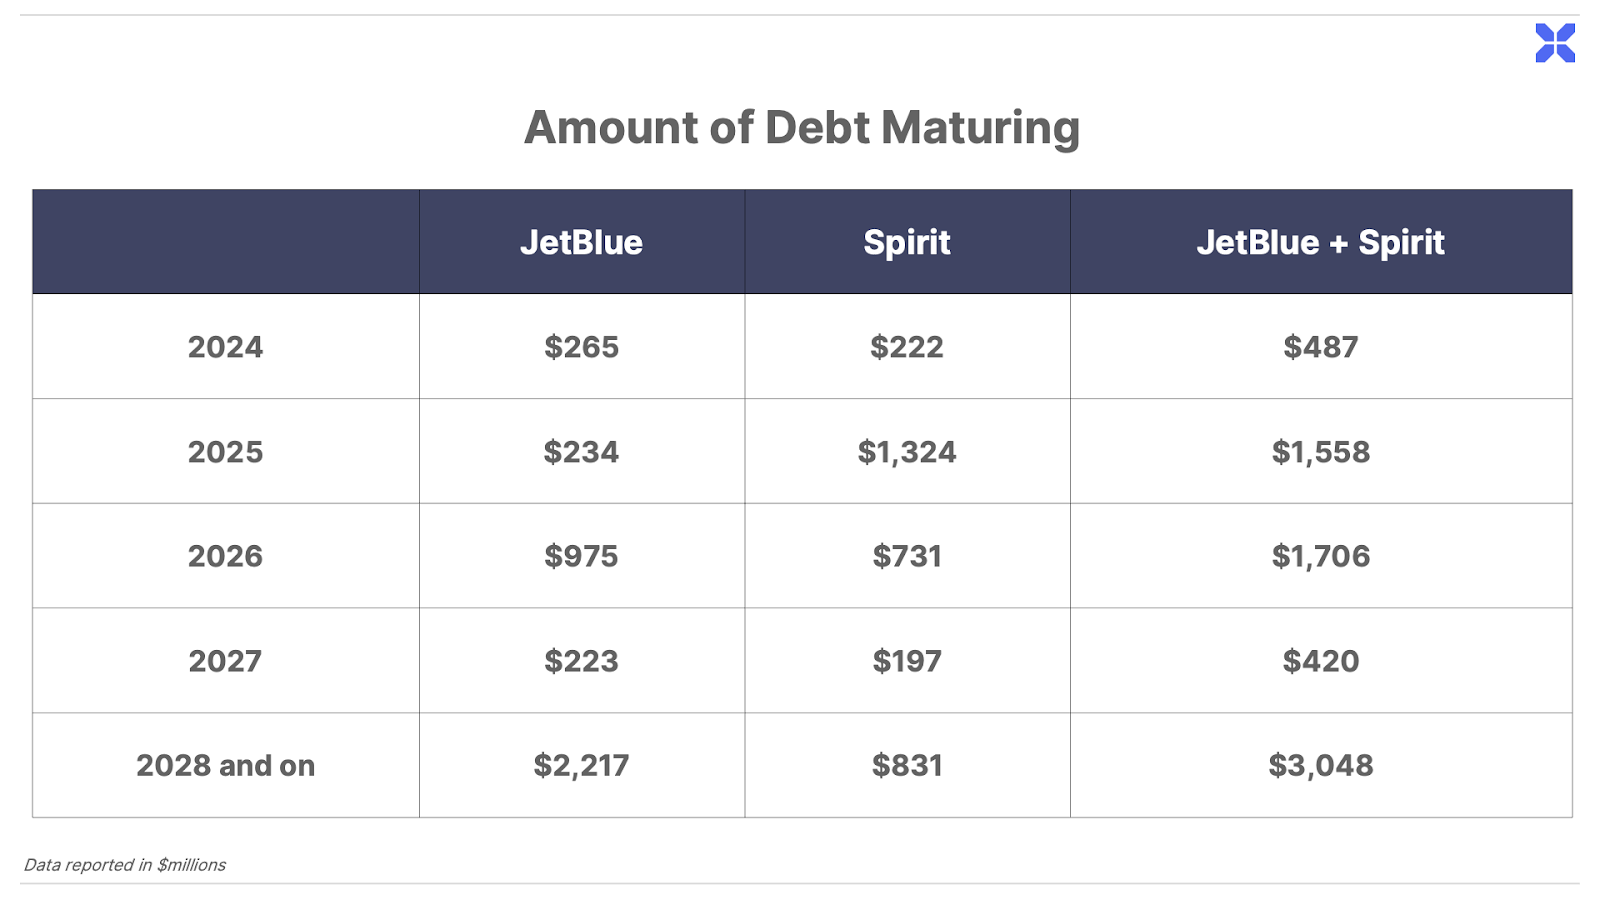
Task: Click the 2025 row label
Action: 225,452
